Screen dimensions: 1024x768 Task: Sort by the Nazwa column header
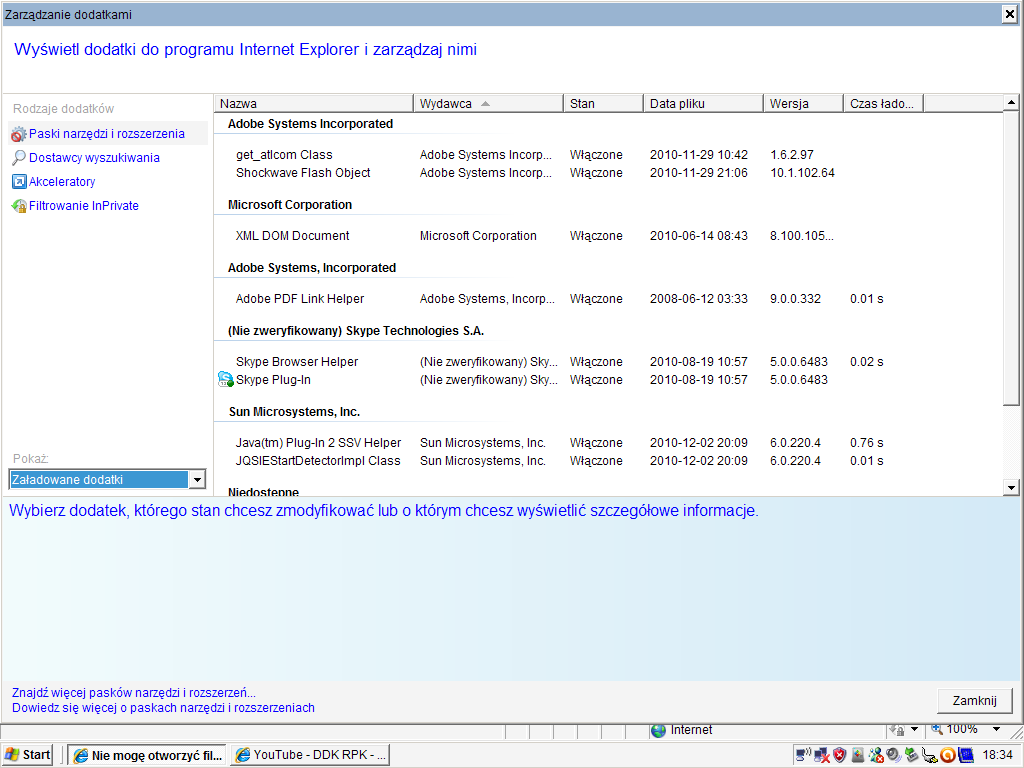(x=313, y=103)
